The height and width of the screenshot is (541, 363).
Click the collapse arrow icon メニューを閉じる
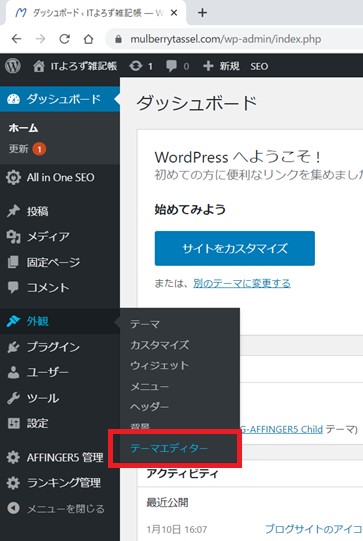pyautogui.click(x=13, y=508)
